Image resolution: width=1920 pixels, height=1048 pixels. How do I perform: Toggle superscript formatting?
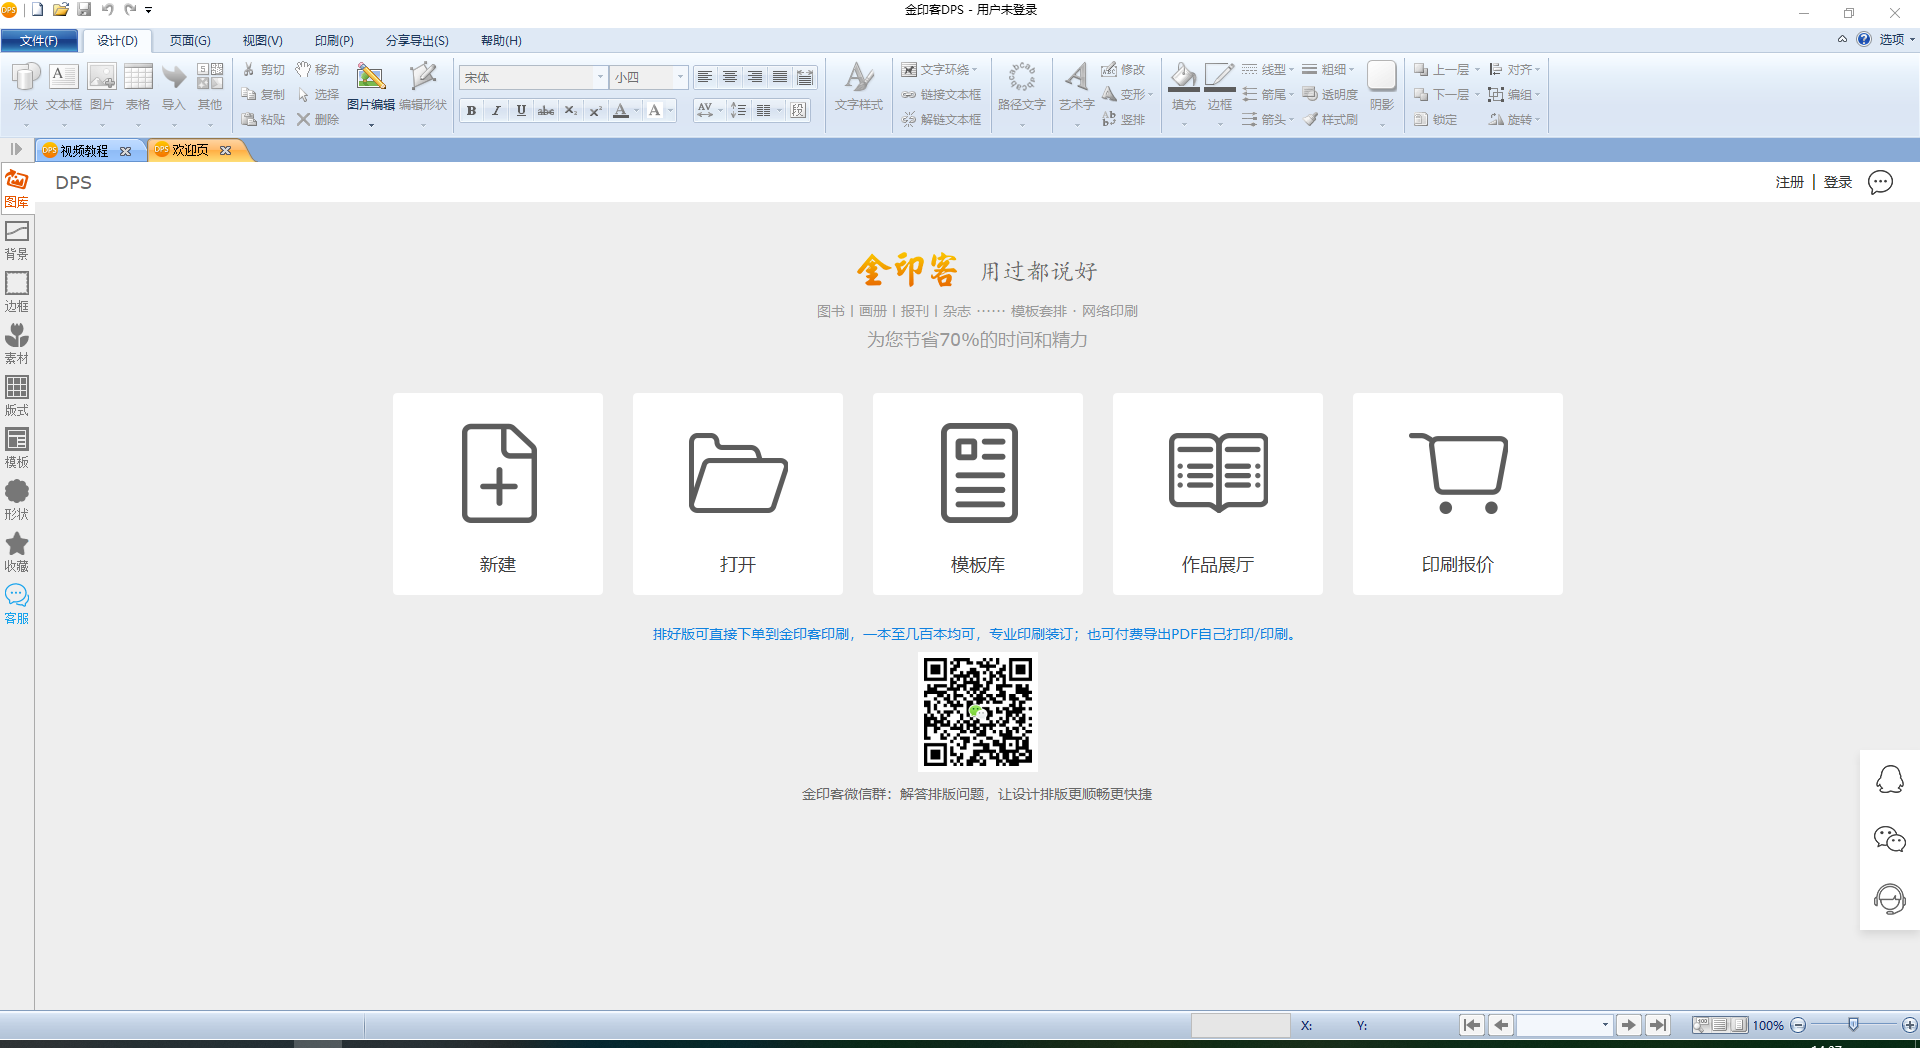[595, 111]
